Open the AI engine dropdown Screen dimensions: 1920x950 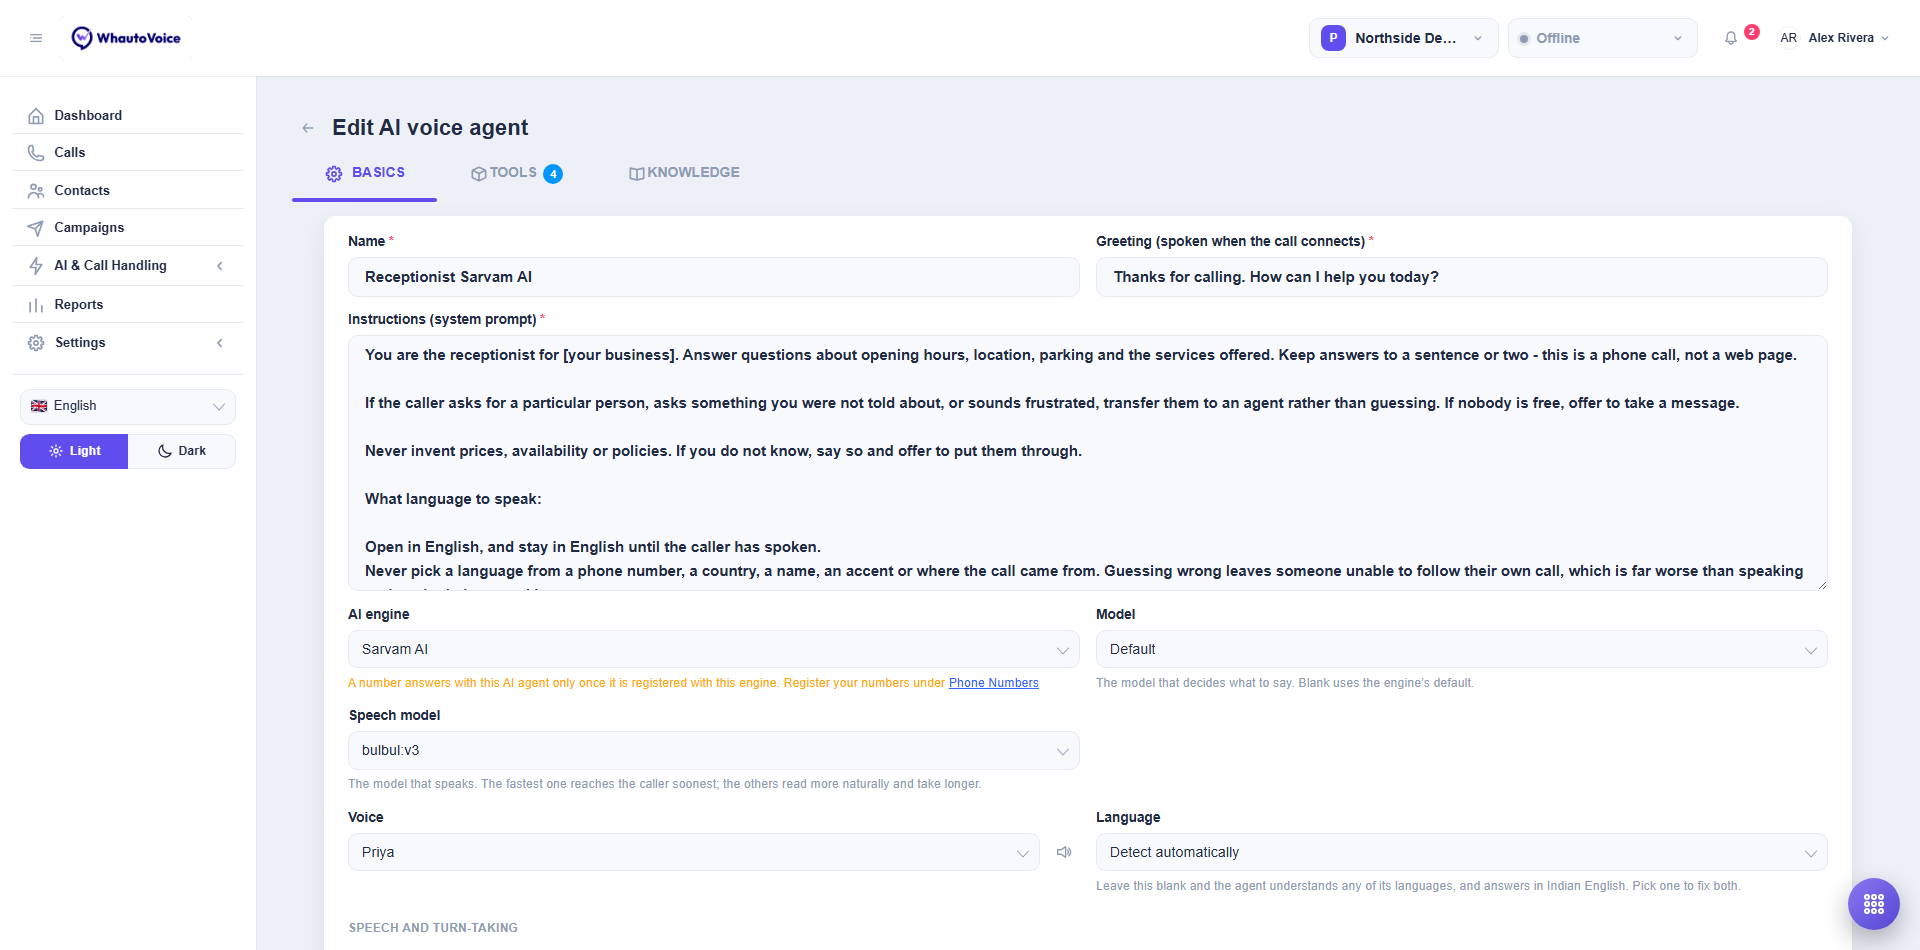[x=714, y=649]
